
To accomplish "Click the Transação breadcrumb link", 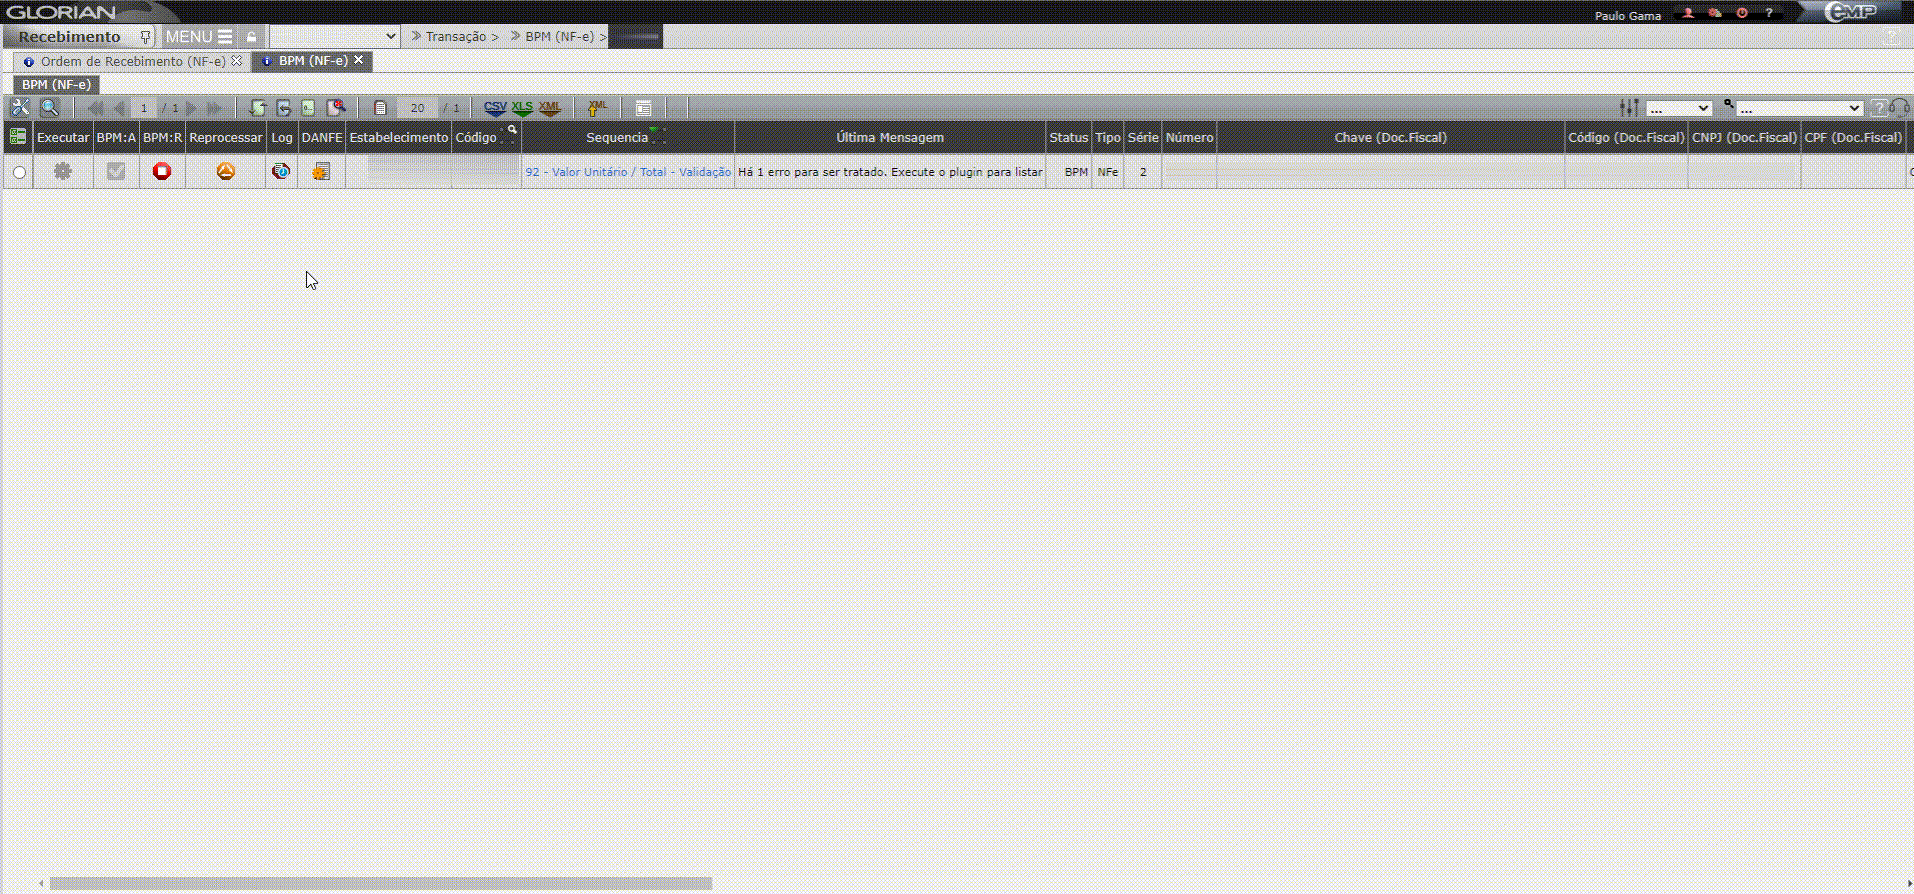I will (456, 36).
